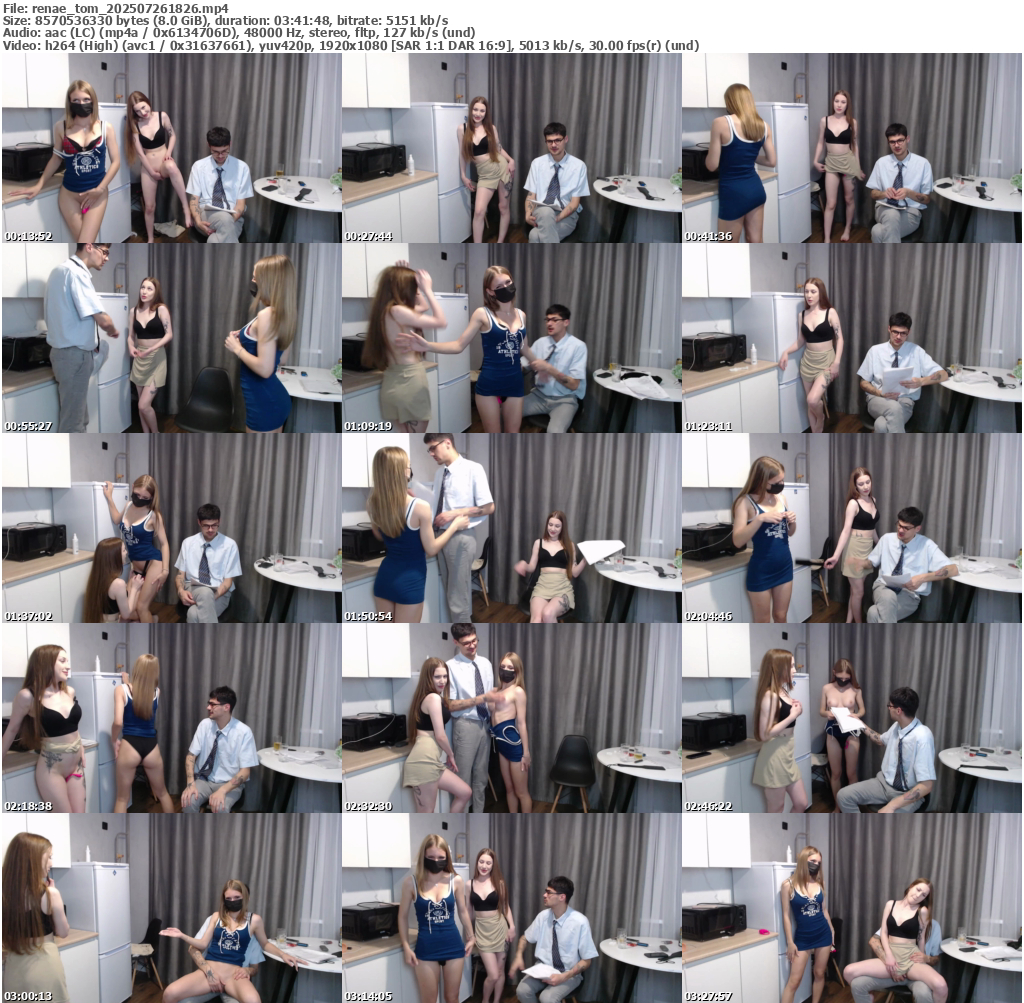Click the thumbnail stamped 03:27:57
The width and height of the screenshot is (1024, 1003).
pos(852,908)
